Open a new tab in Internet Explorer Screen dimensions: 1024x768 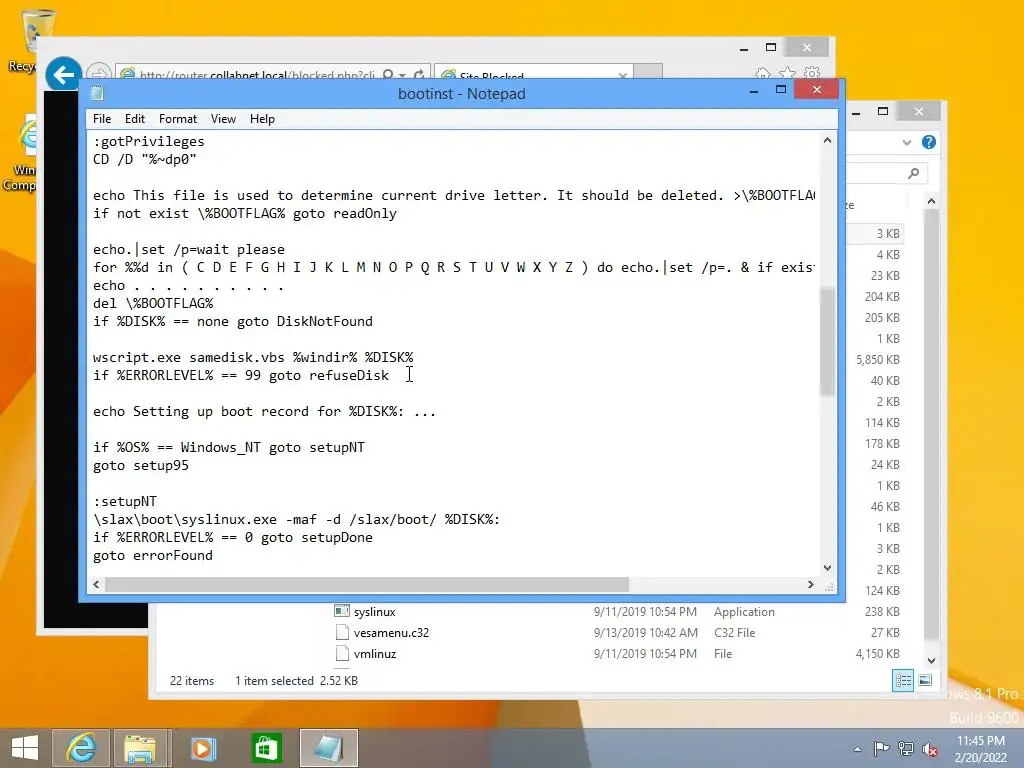648,72
